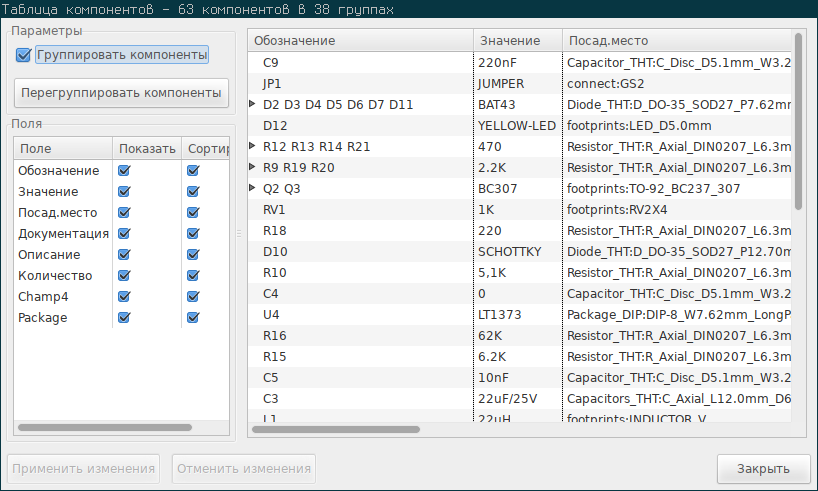Toggle the Показать checkbox for Описание

[124, 255]
